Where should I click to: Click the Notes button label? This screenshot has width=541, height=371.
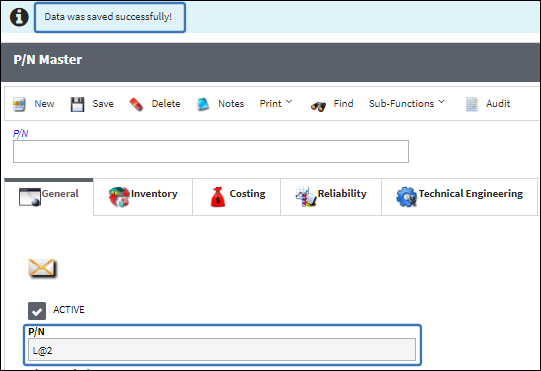coord(231,104)
